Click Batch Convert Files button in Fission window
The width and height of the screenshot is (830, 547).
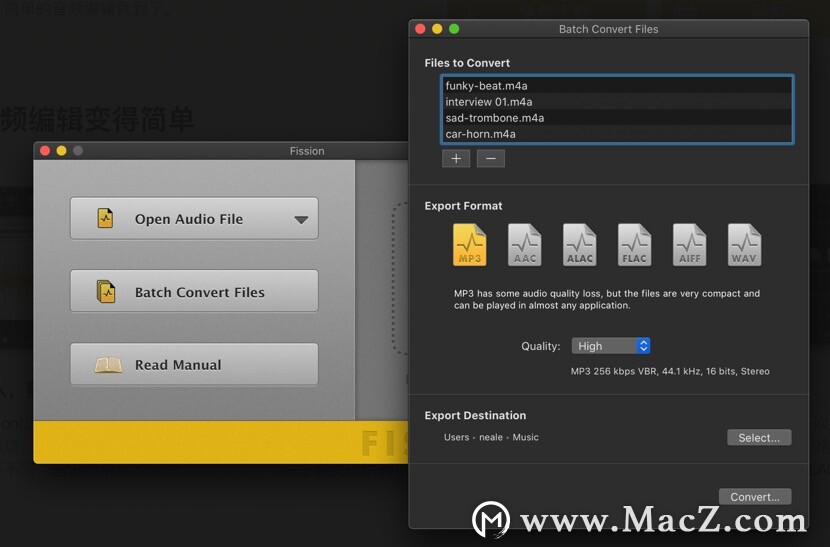[x=194, y=291]
